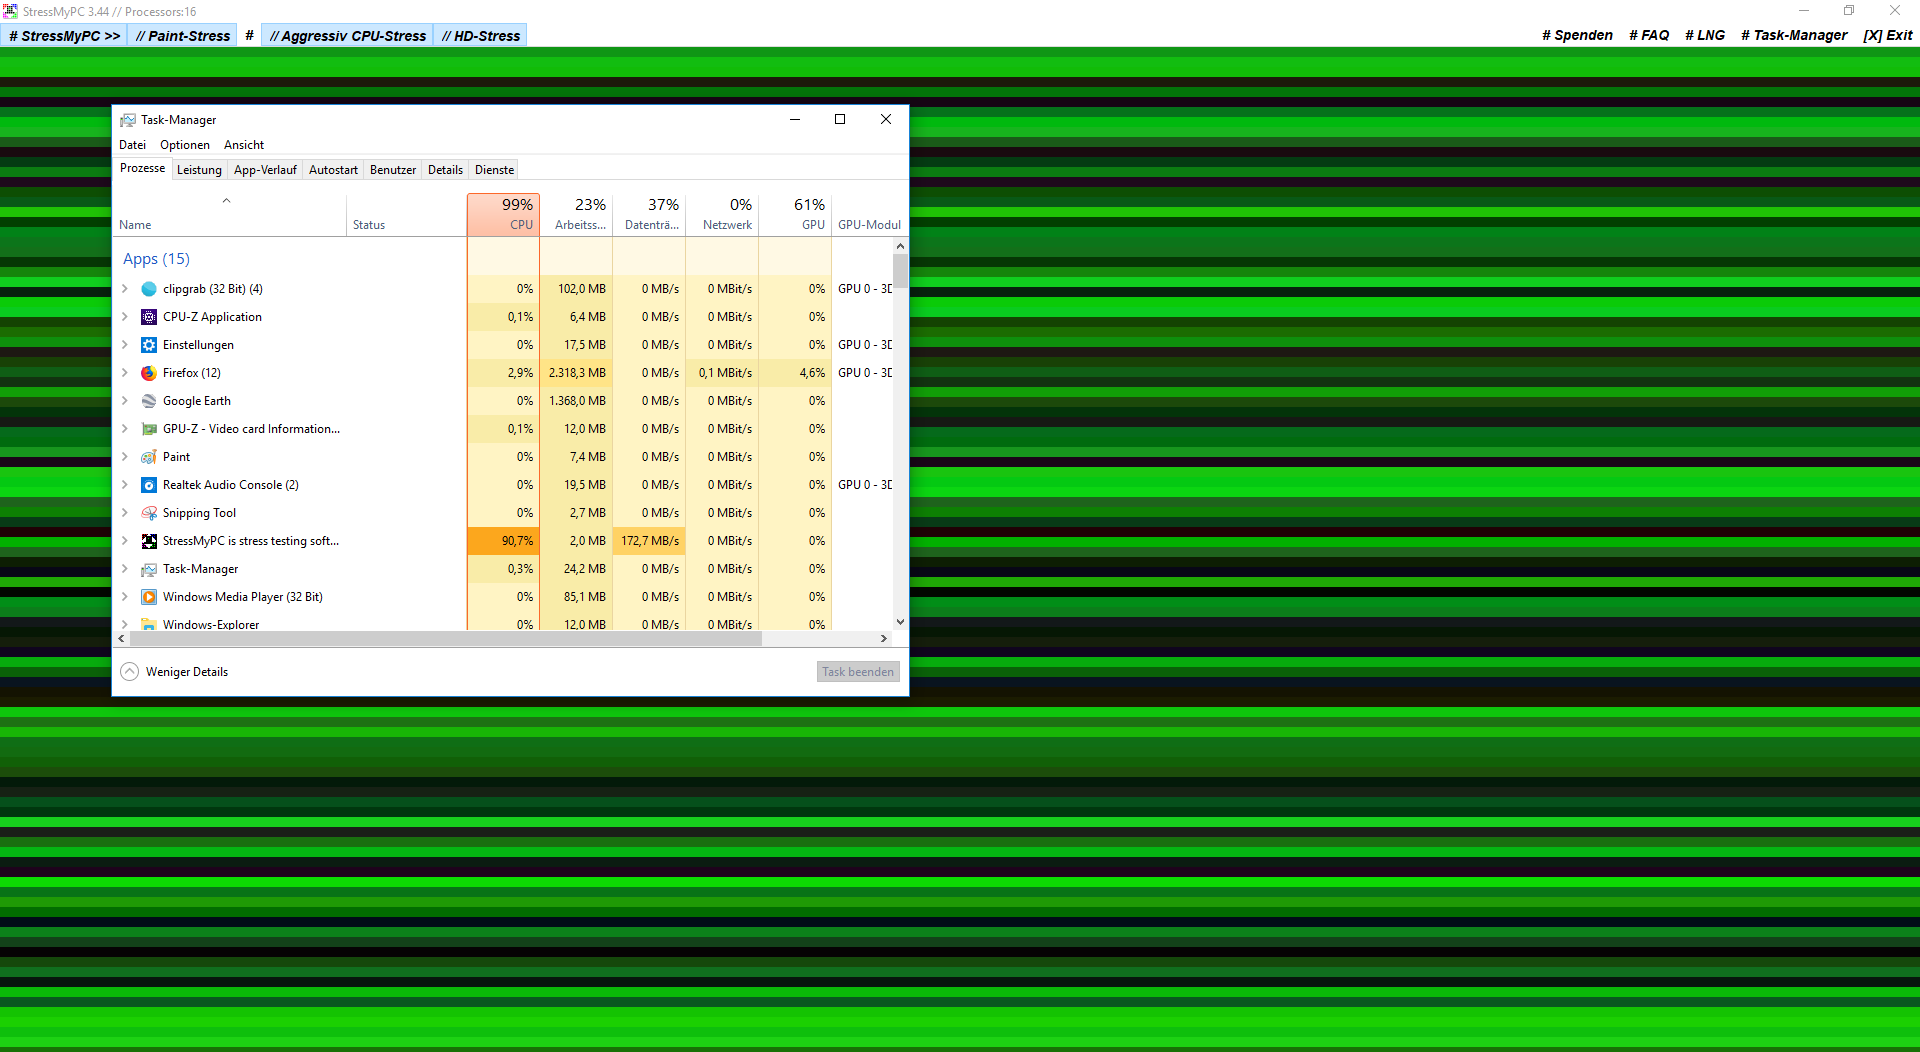1920x1052 pixels.
Task: Select the Windows Media Player (32 Bit) row
Action: pos(502,597)
